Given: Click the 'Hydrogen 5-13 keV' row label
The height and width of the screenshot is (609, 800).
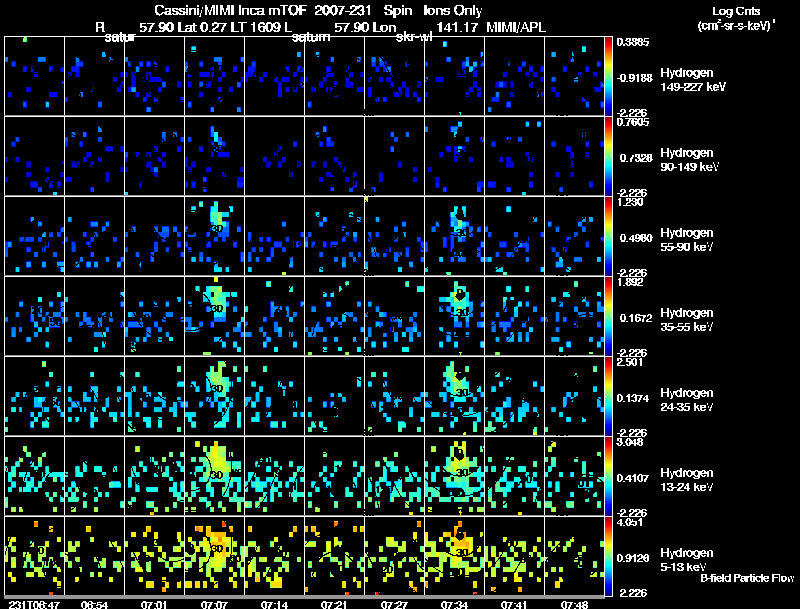Looking at the screenshot, I should (687, 560).
